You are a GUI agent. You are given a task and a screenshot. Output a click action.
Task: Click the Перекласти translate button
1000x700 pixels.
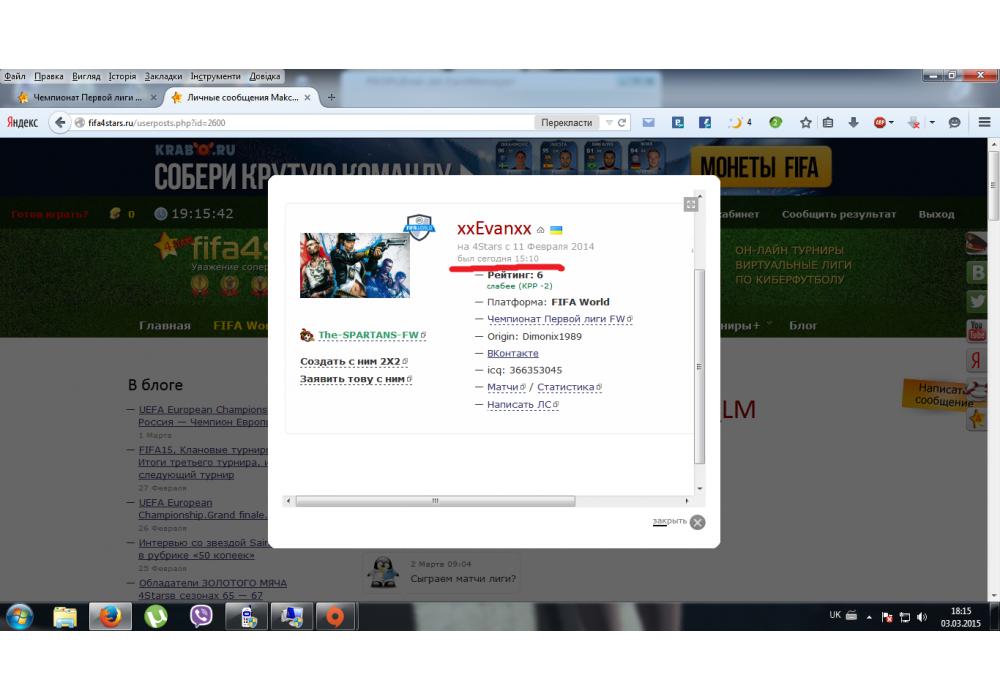tap(566, 122)
